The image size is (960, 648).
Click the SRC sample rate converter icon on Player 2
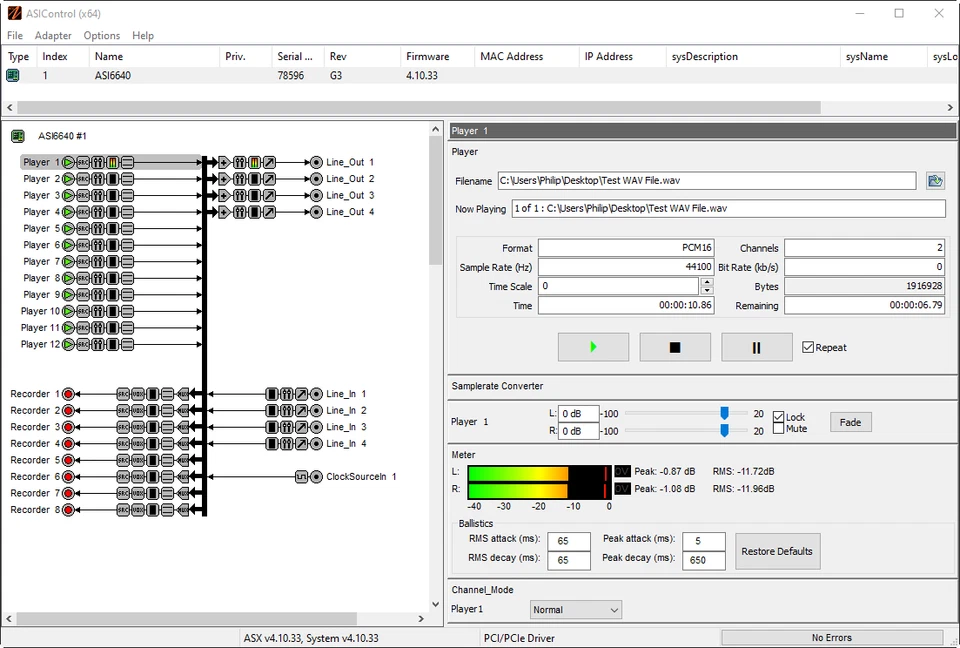click(x=83, y=178)
